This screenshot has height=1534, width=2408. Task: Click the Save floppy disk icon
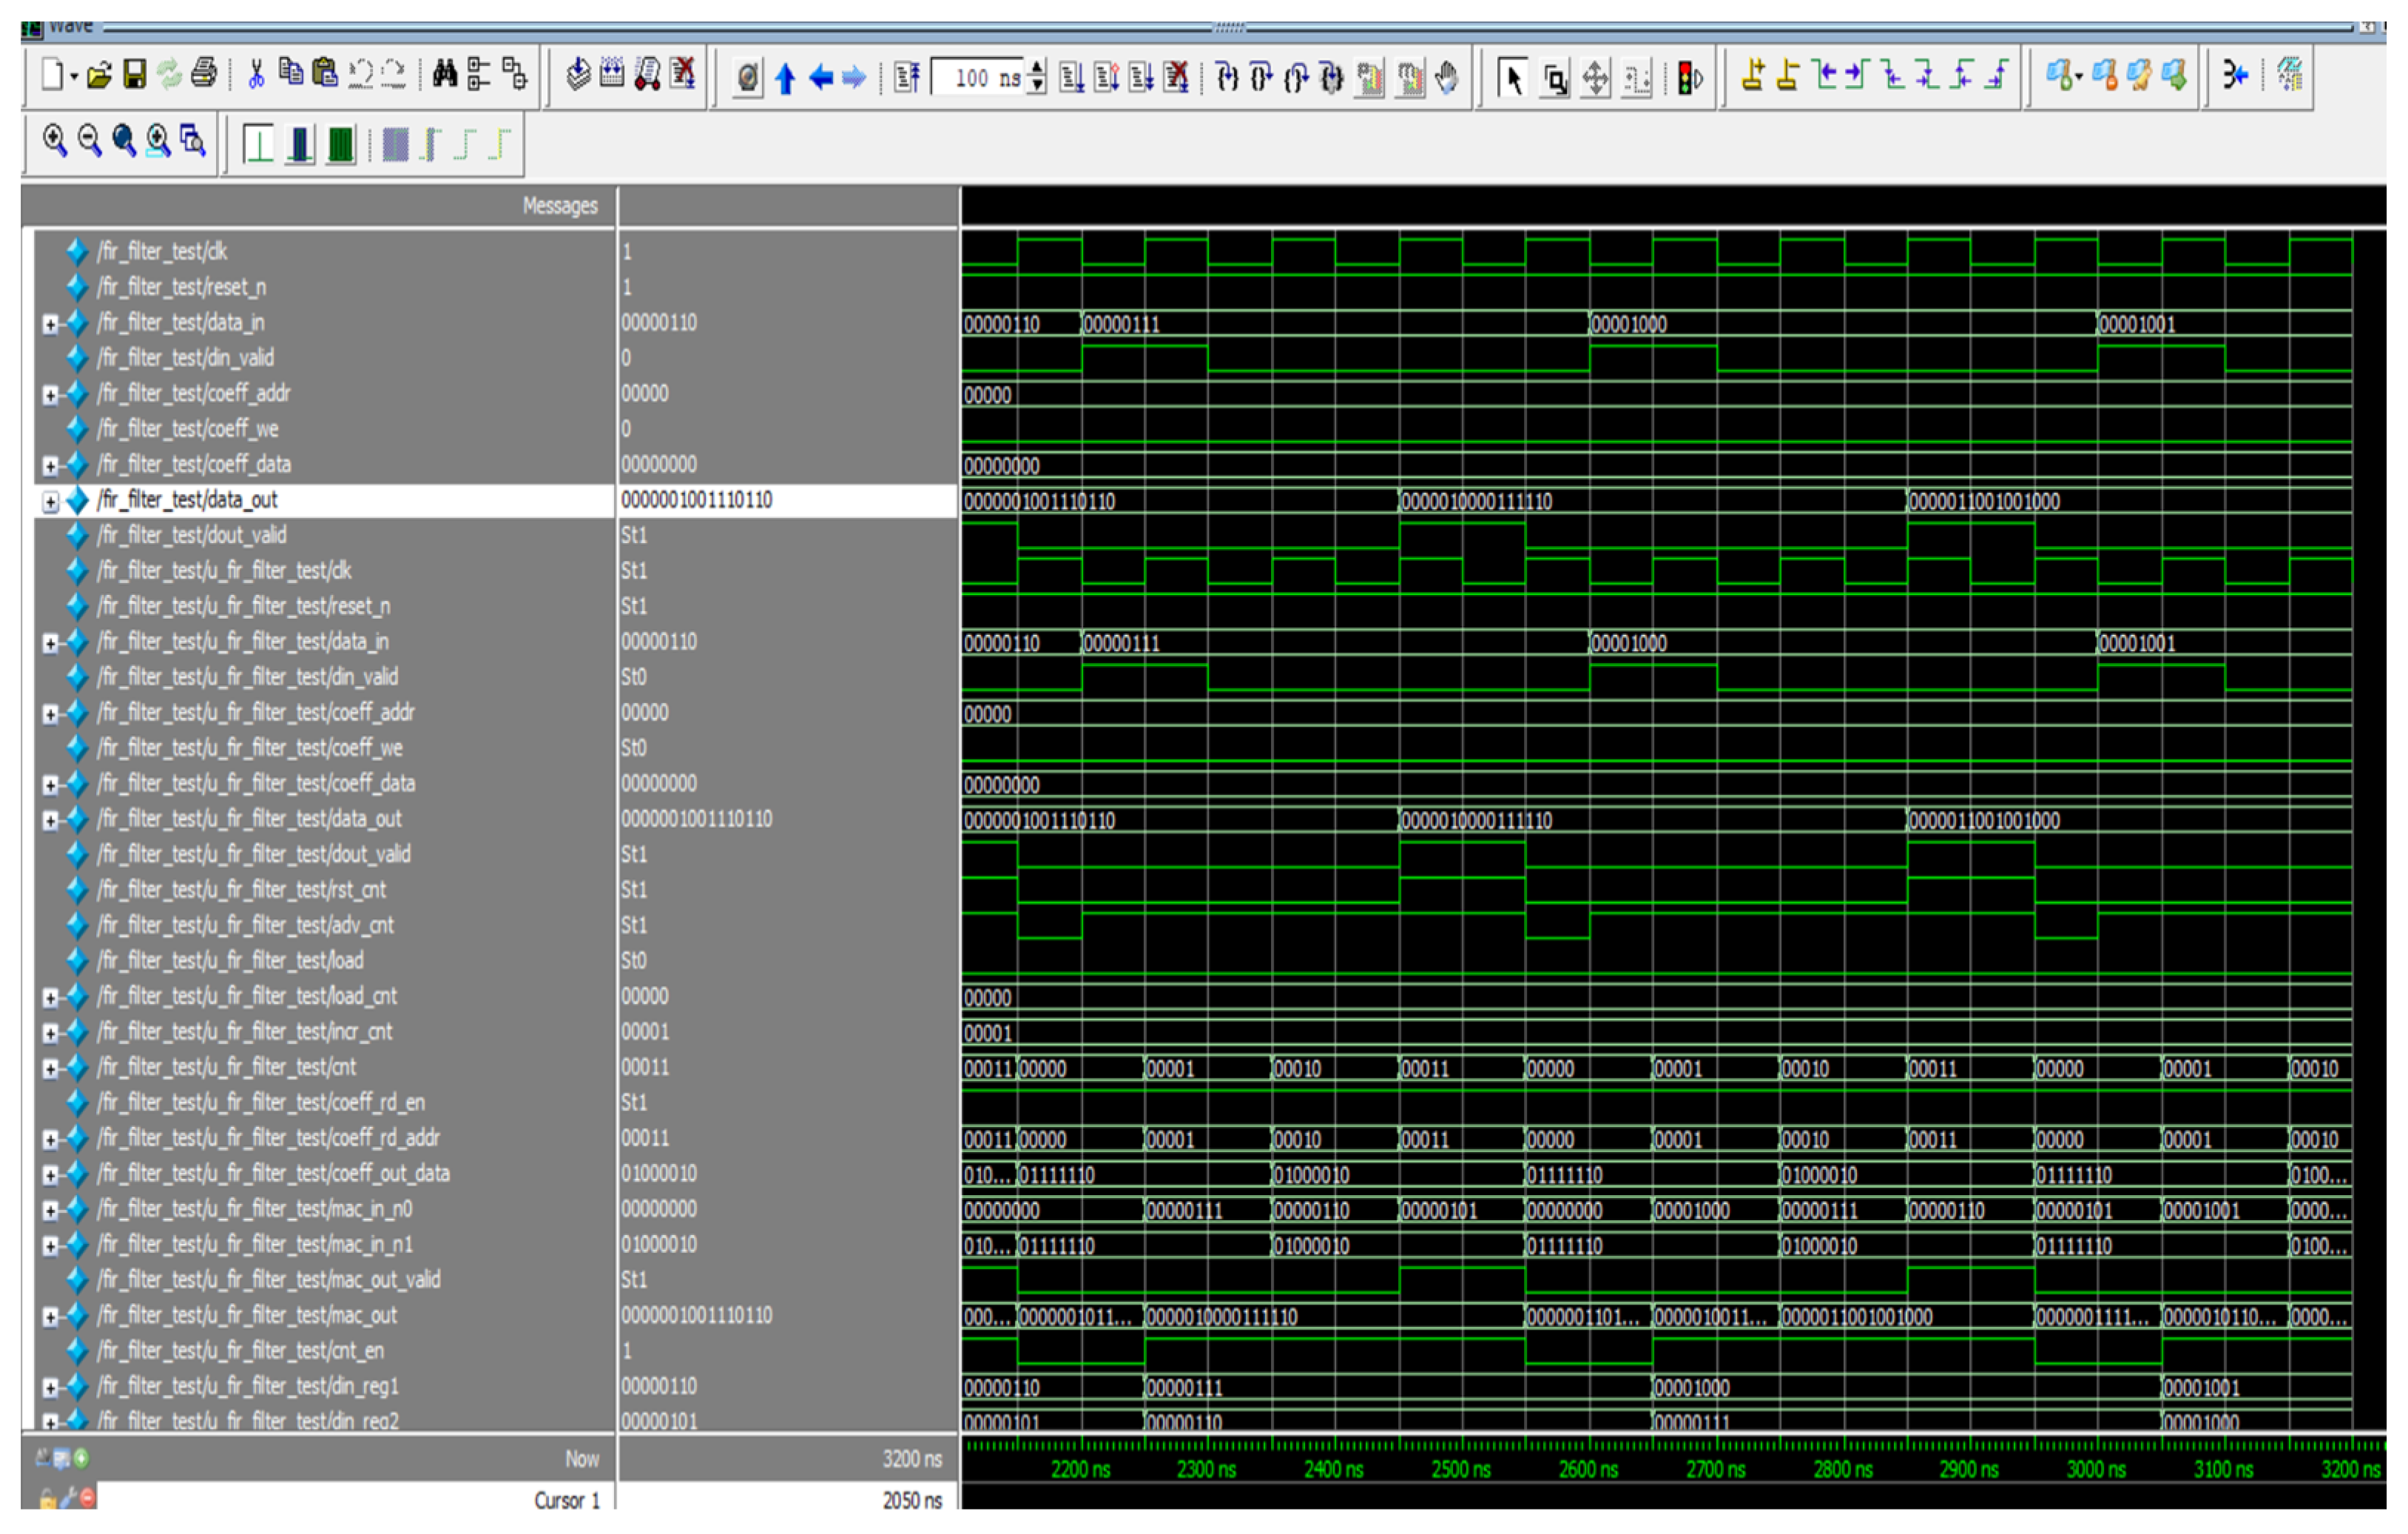tap(134, 74)
